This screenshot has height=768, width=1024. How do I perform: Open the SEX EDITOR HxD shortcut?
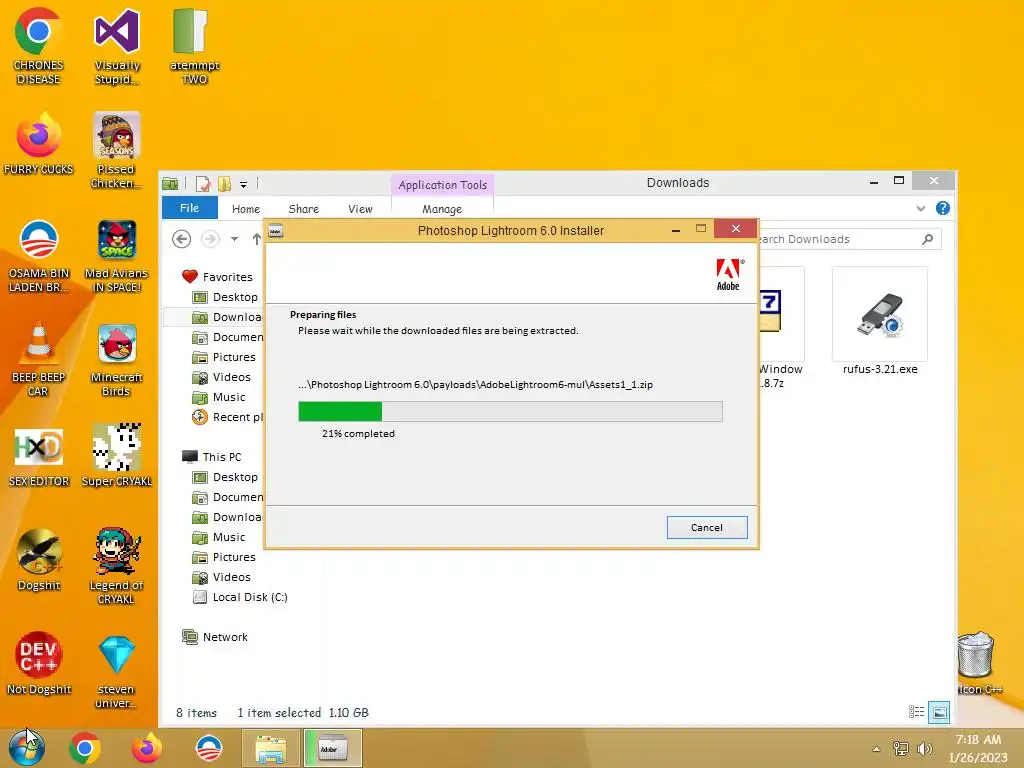pos(38,456)
